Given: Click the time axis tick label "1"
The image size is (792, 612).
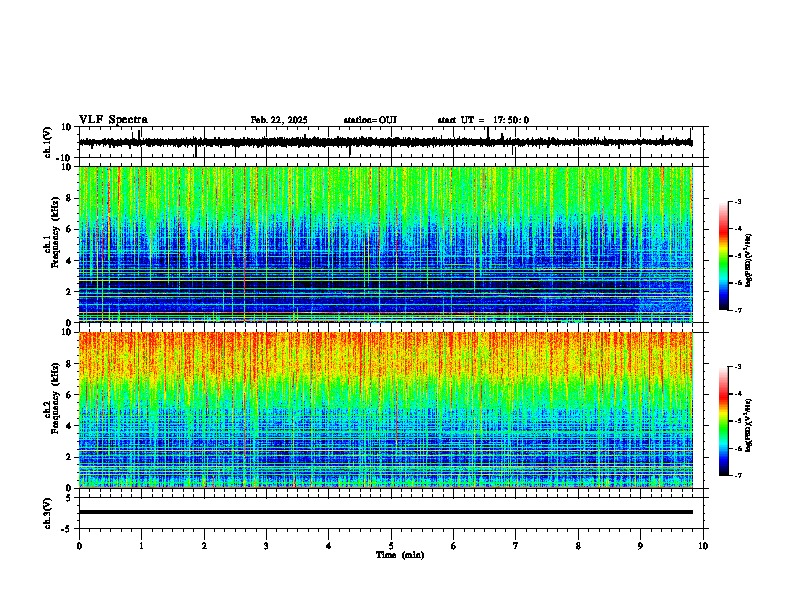Looking at the screenshot, I should [141, 546].
